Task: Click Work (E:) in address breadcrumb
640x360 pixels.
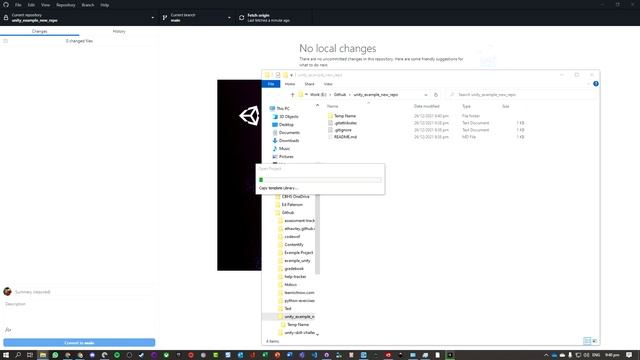Action: [318, 95]
